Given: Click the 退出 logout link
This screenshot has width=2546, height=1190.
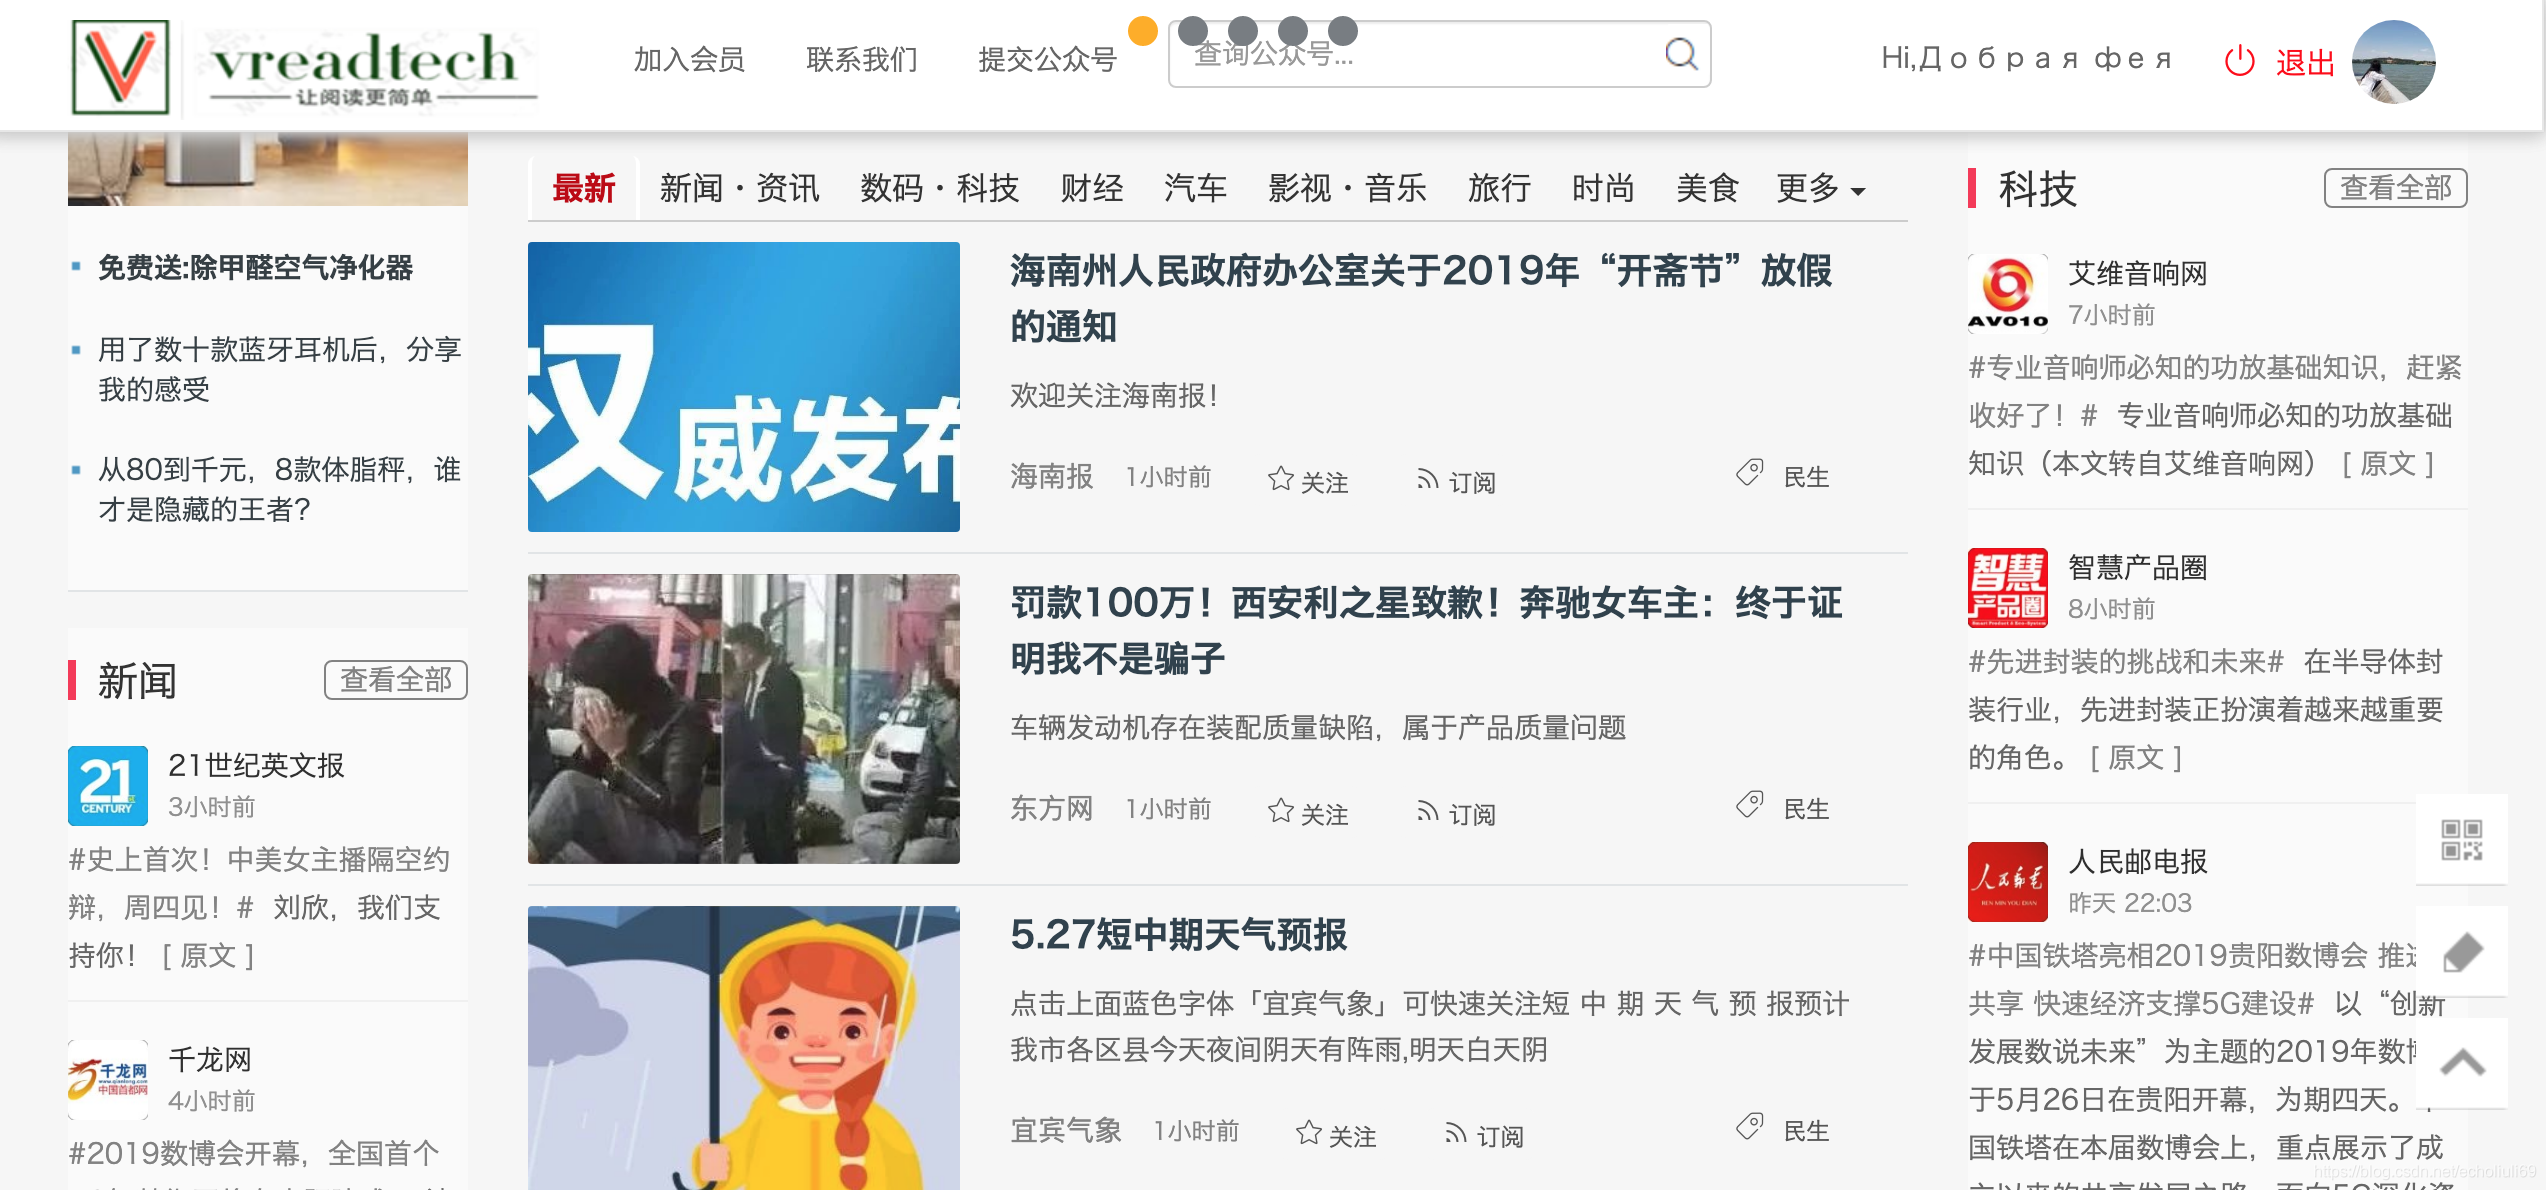Looking at the screenshot, I should (2305, 63).
